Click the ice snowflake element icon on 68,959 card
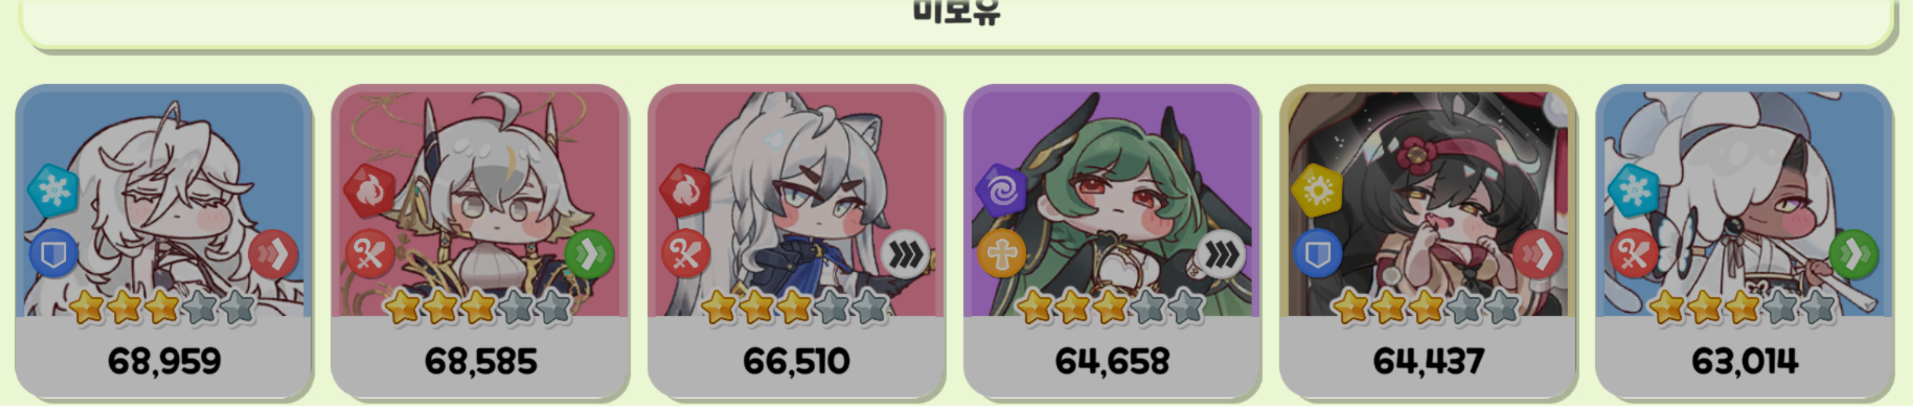This screenshot has width=1913, height=406. click(x=53, y=189)
